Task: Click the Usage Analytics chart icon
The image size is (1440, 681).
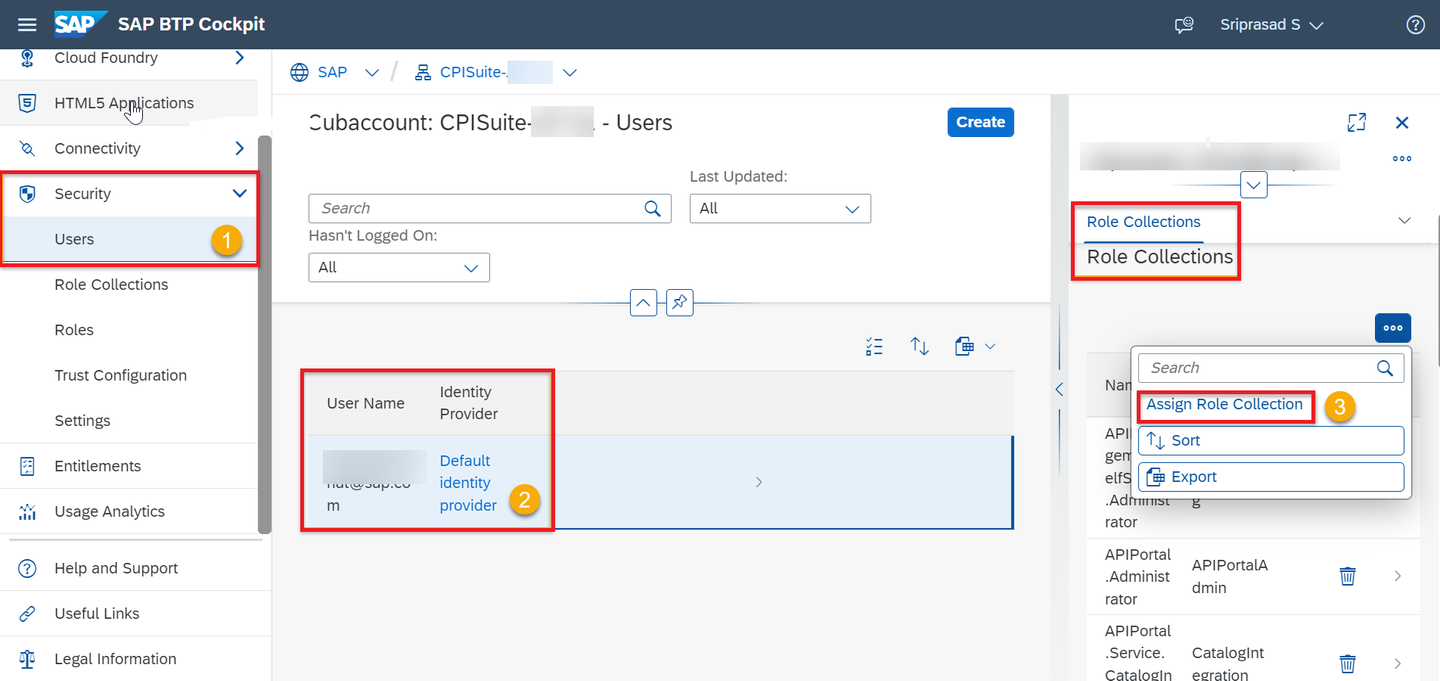Action: (x=28, y=512)
